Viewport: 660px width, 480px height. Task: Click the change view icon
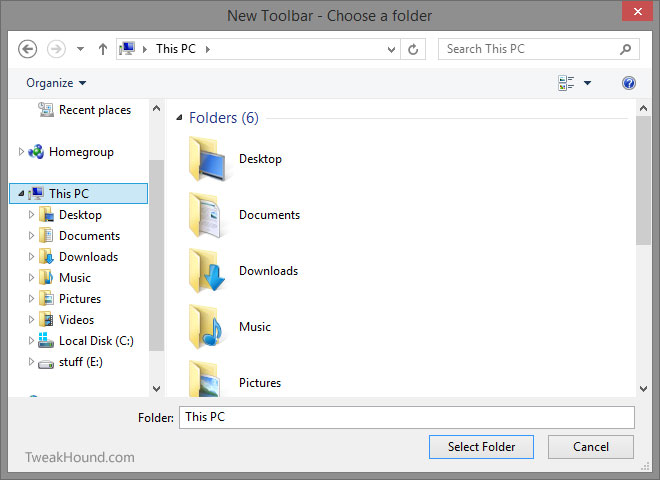567,83
